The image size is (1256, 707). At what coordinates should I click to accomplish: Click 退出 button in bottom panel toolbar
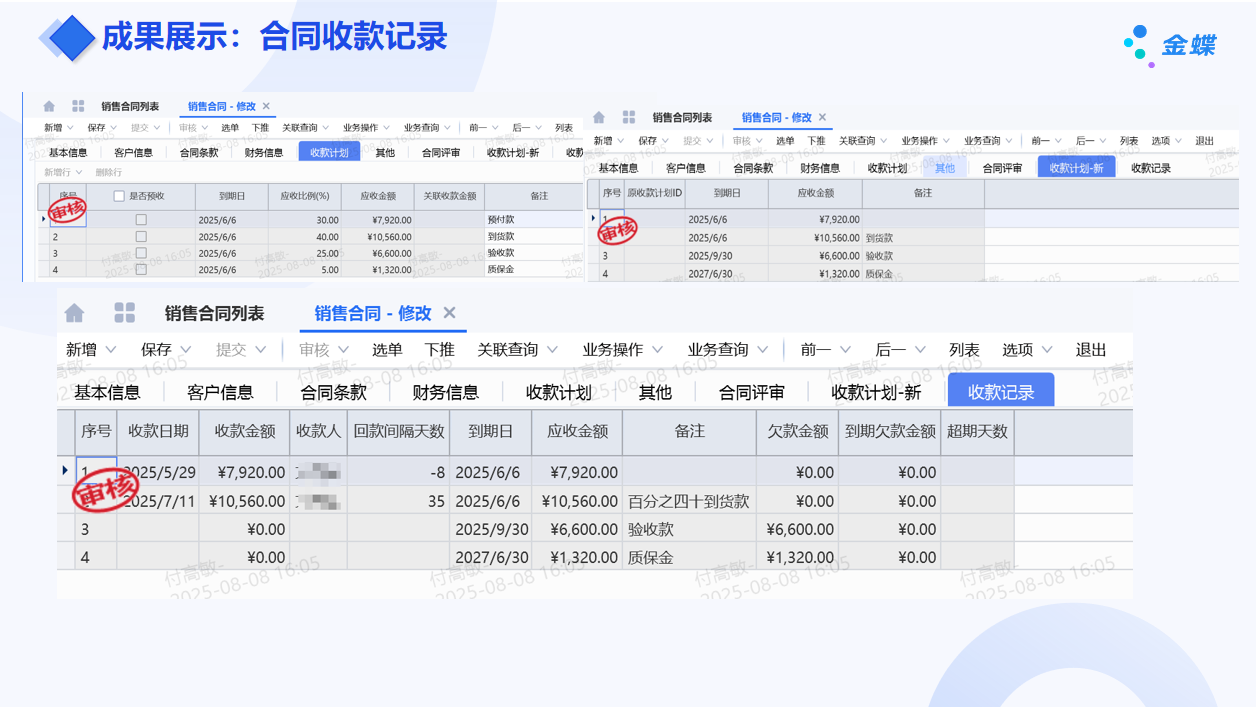(x=1090, y=350)
